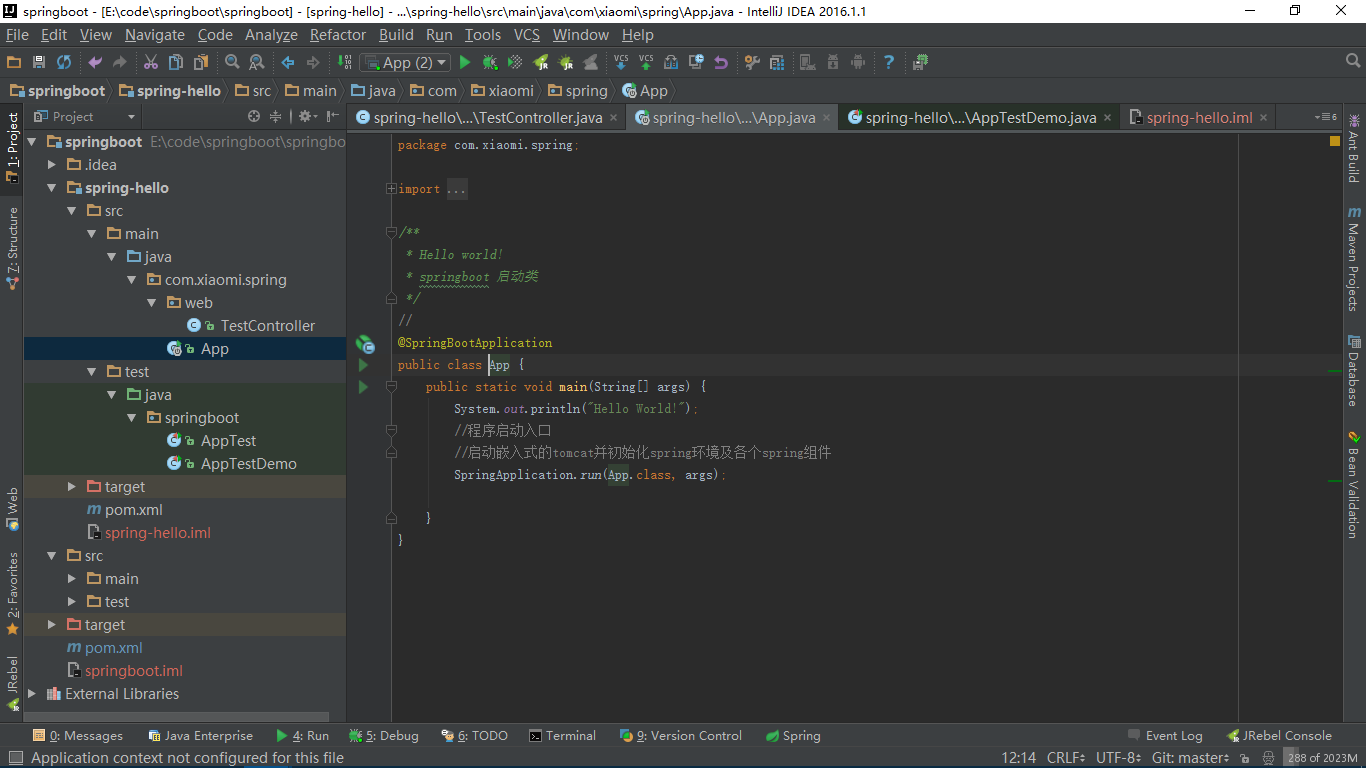Image resolution: width=1366 pixels, height=768 pixels.
Task: Open the JRebel Console tool window
Action: click(1279, 736)
